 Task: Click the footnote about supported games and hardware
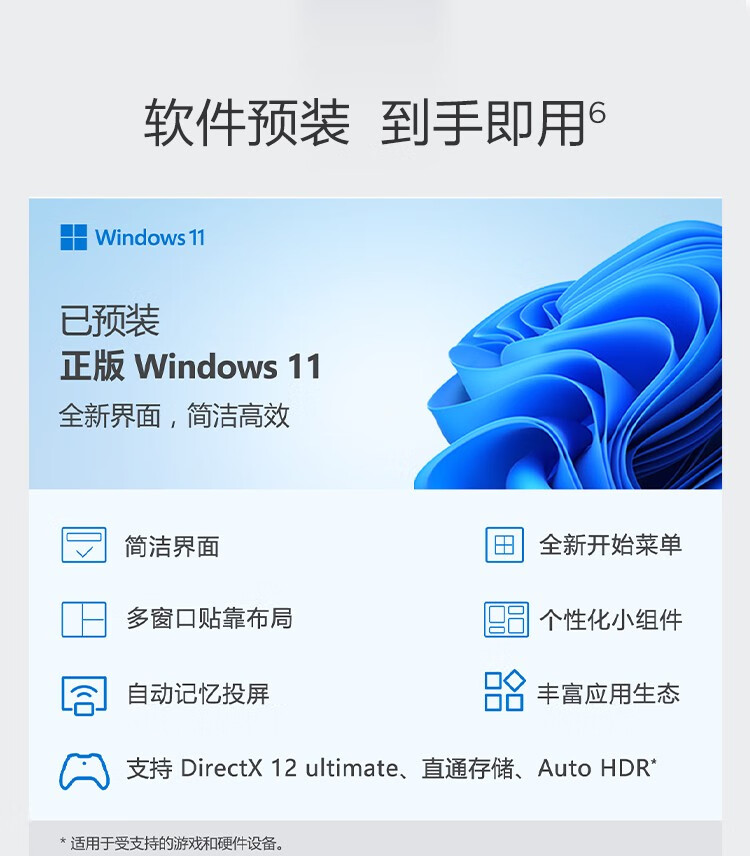coord(172,843)
